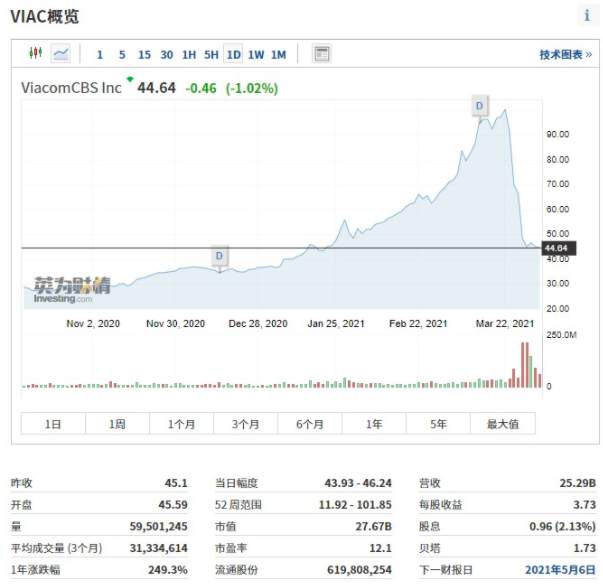Viewport: 603px width, 587px height.
Task: Select the area line chart icon
Action: tap(61, 53)
